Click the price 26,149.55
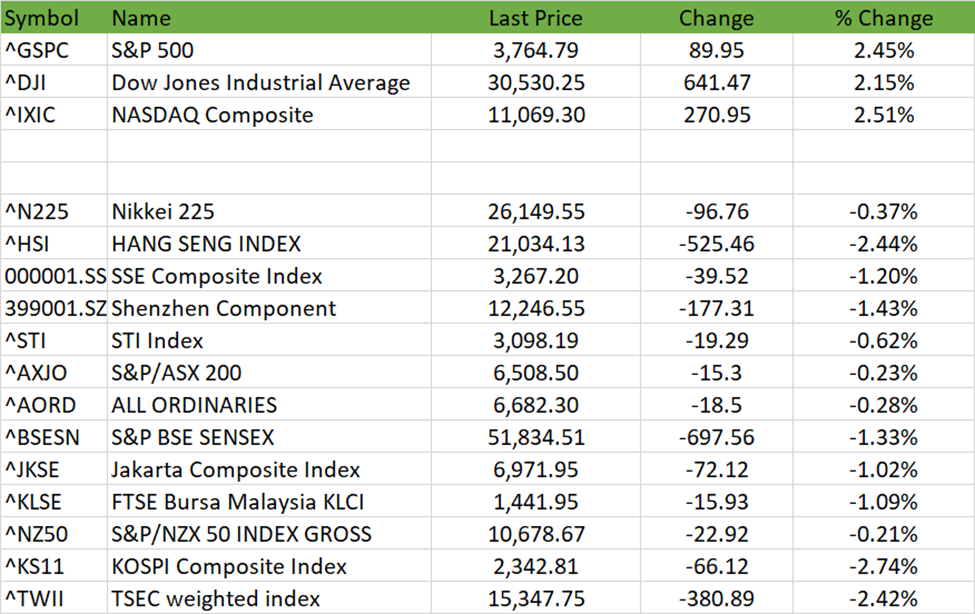Screen dimensions: 975x614 (x=536, y=212)
